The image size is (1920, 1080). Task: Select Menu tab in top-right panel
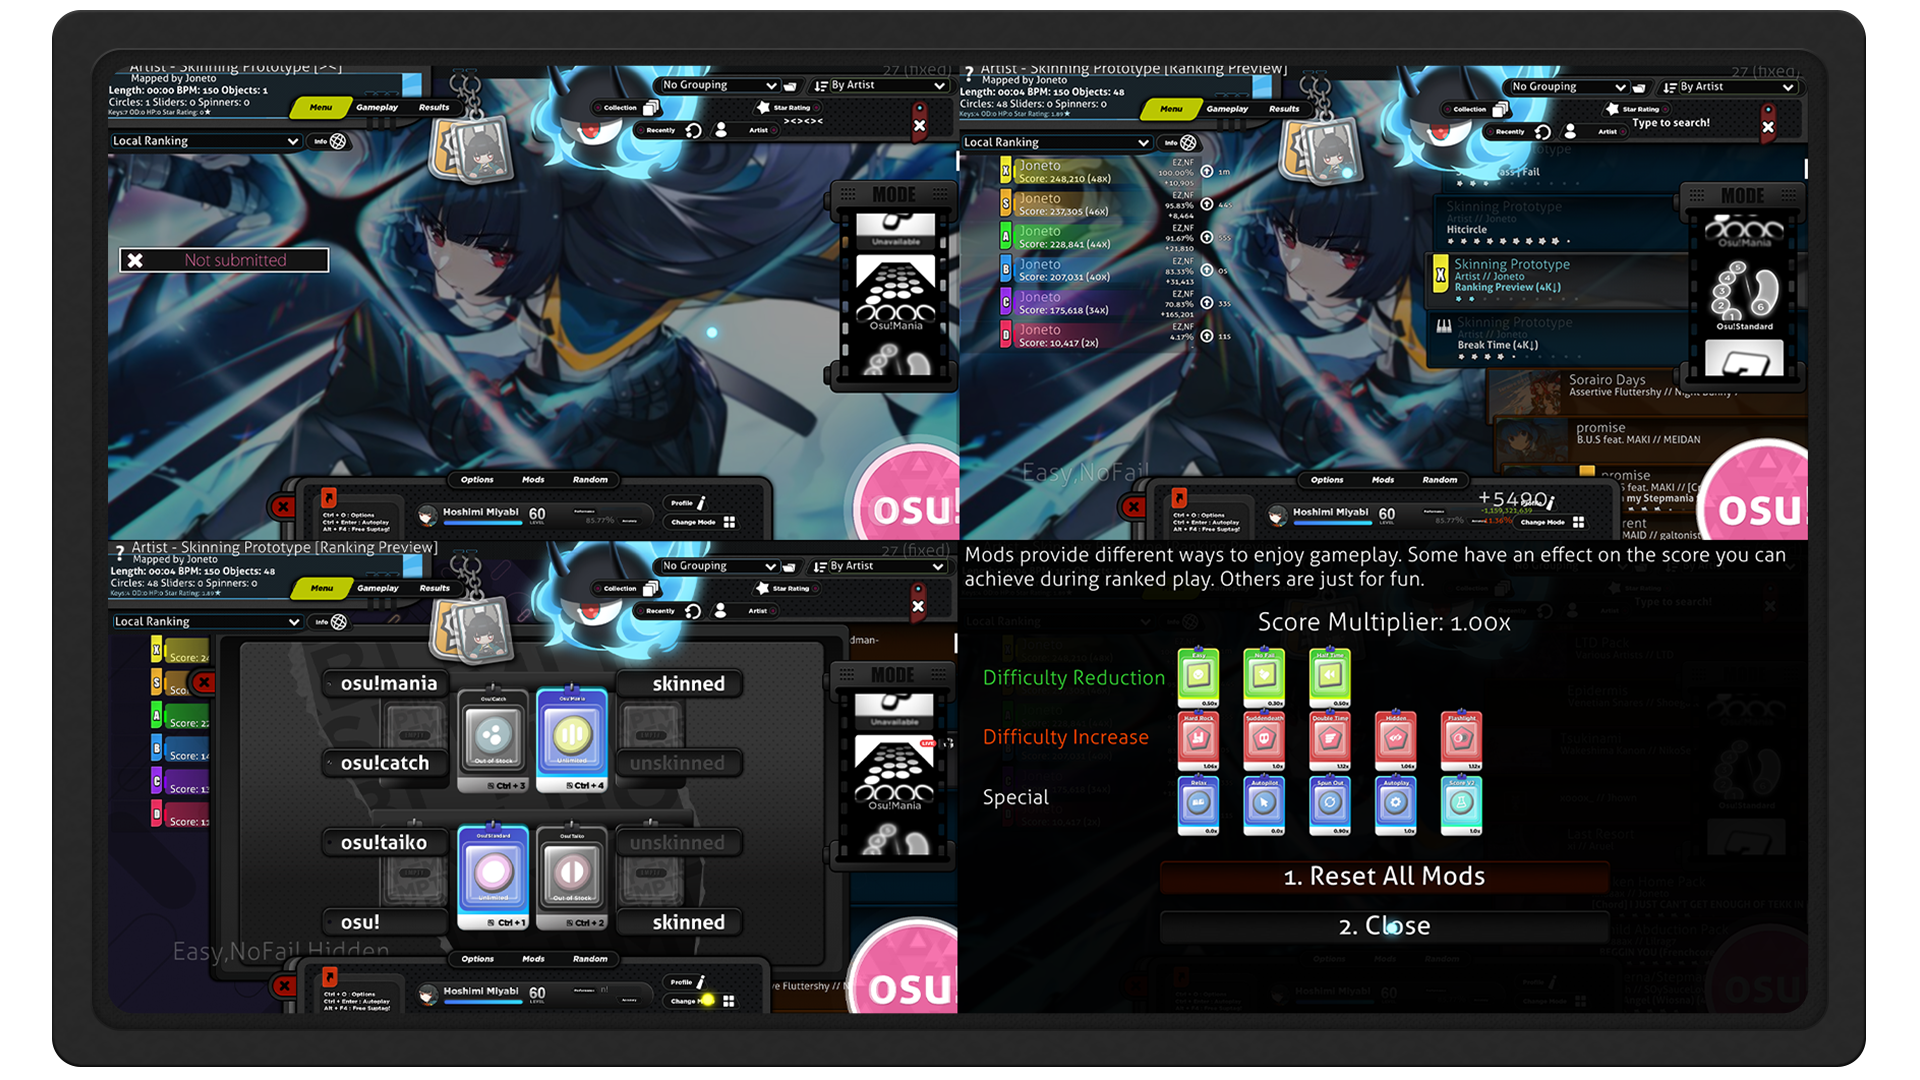[x=1171, y=108]
